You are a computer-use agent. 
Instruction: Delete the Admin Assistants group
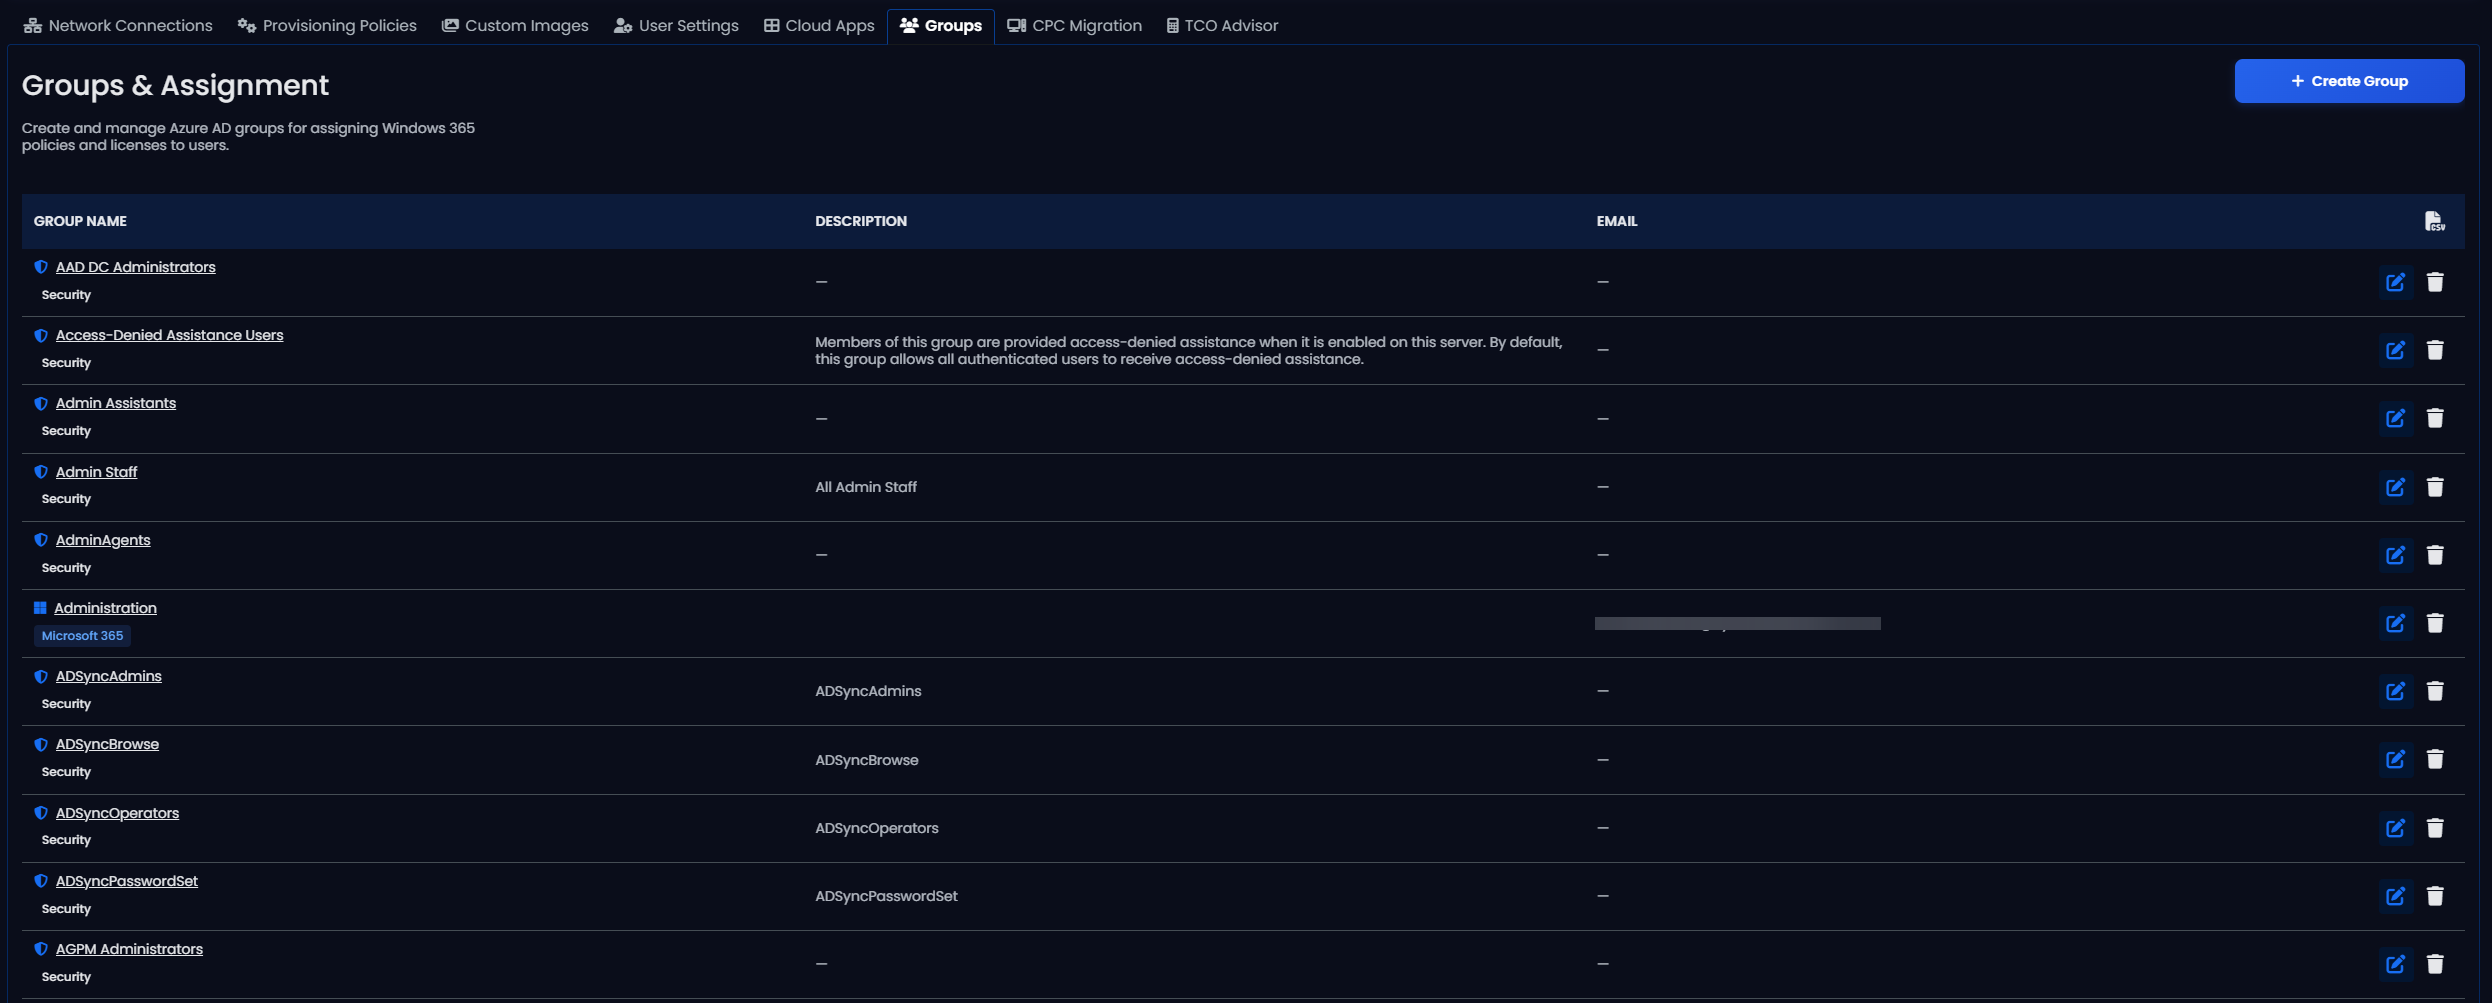[2435, 419]
